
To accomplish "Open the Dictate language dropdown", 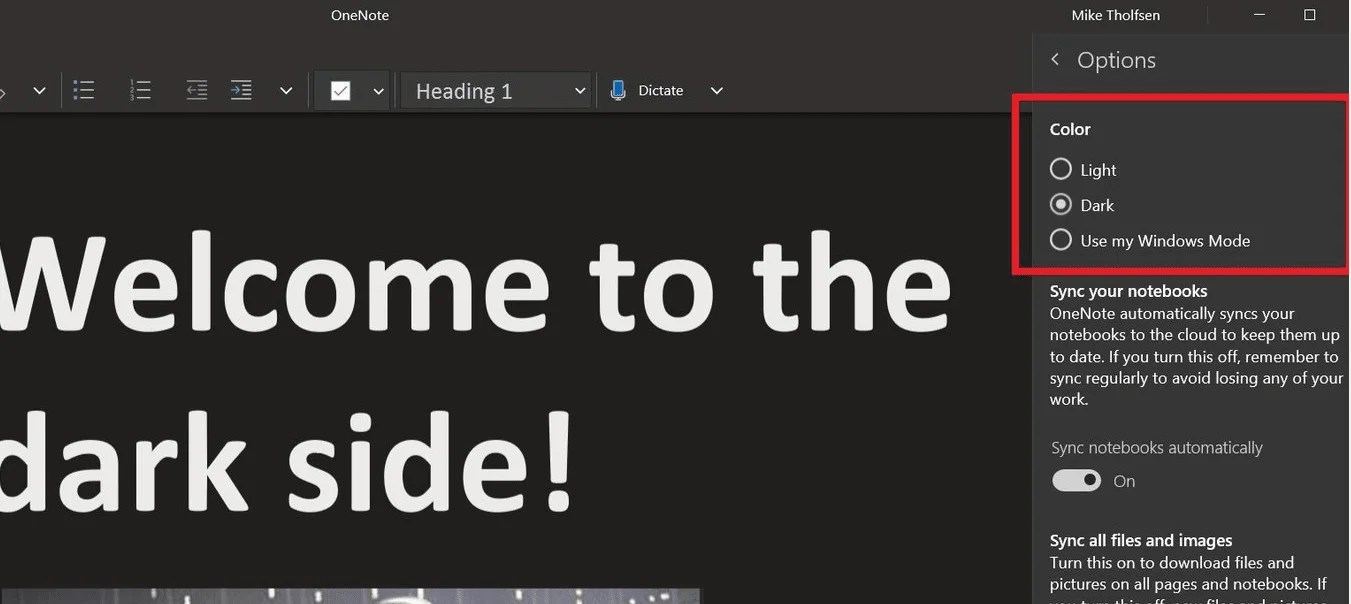I will (716, 90).
